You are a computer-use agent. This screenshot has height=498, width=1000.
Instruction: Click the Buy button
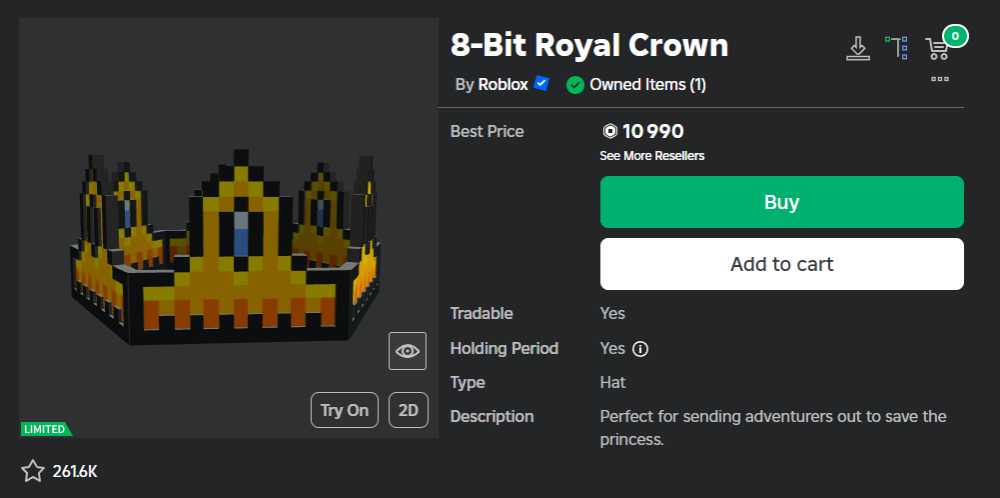[781, 202]
